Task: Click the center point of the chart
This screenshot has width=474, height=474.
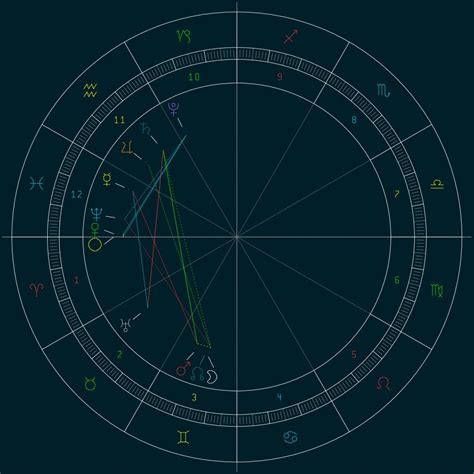Action: coord(237,237)
